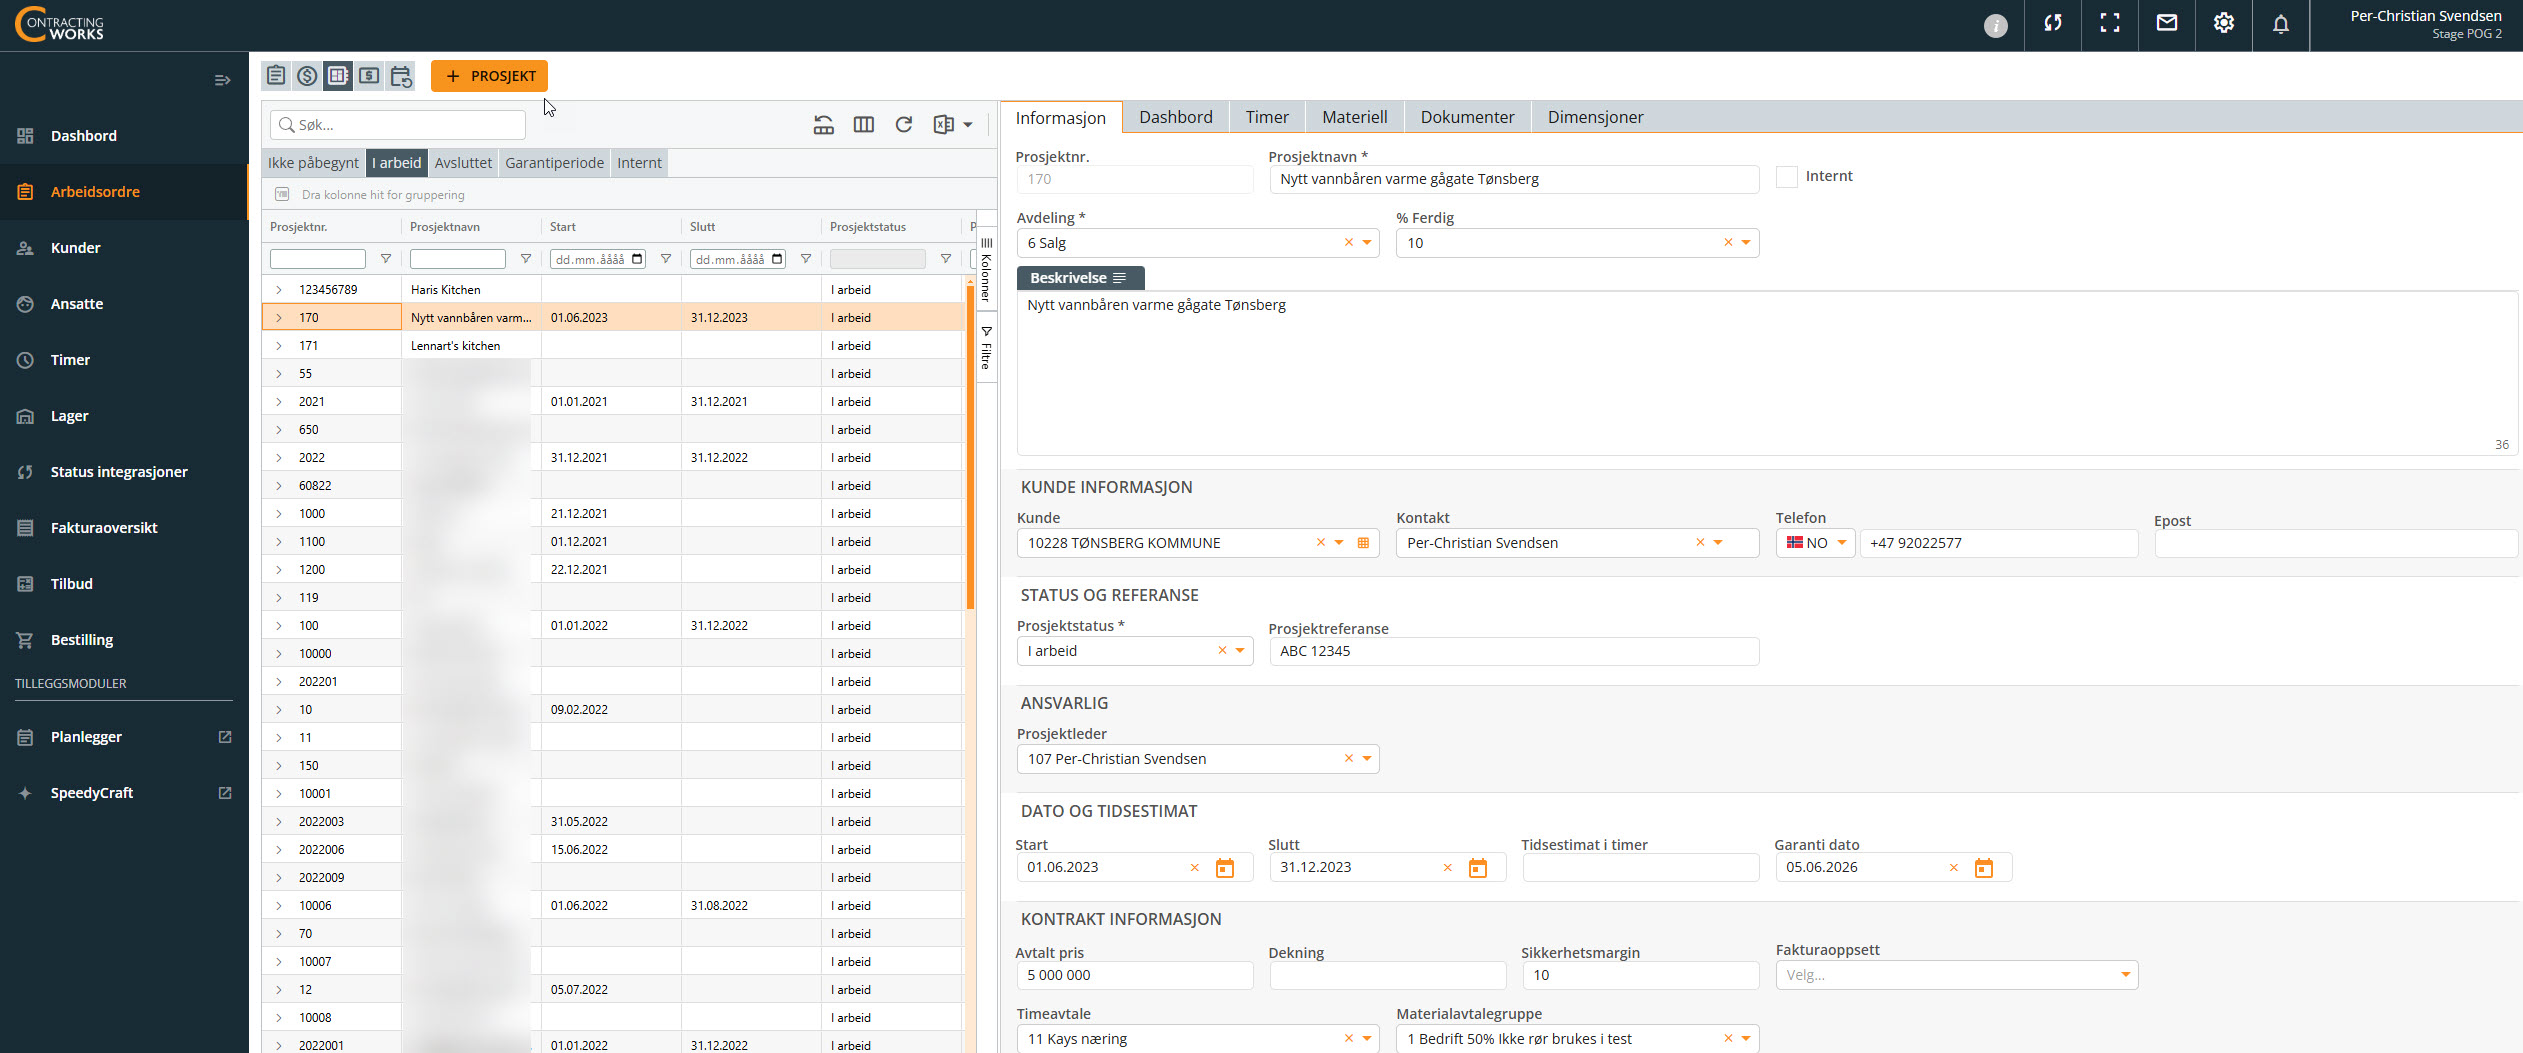
Task: Open Planlegger add-on module
Action: [x=124, y=737]
